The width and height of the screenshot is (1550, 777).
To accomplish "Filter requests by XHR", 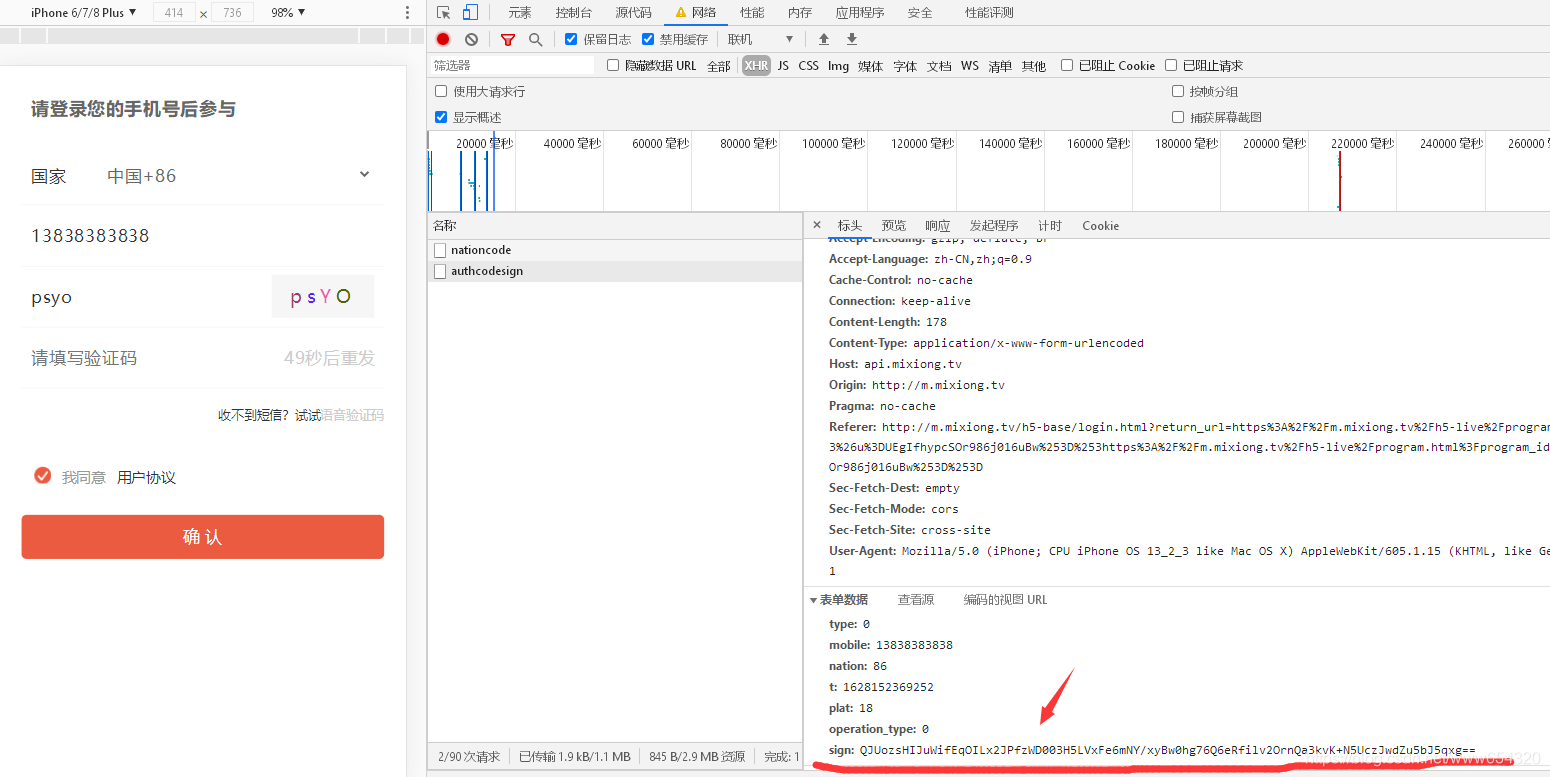I will (x=756, y=66).
